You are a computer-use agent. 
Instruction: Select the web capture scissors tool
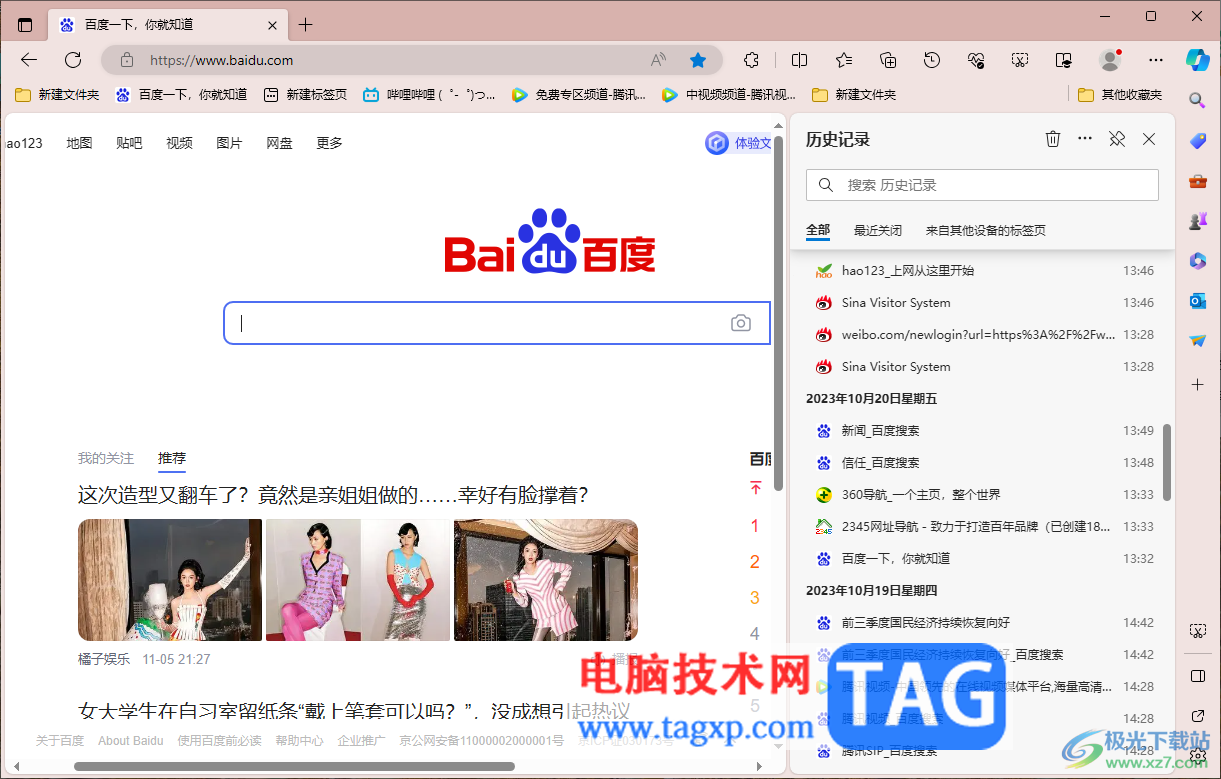[1020, 60]
